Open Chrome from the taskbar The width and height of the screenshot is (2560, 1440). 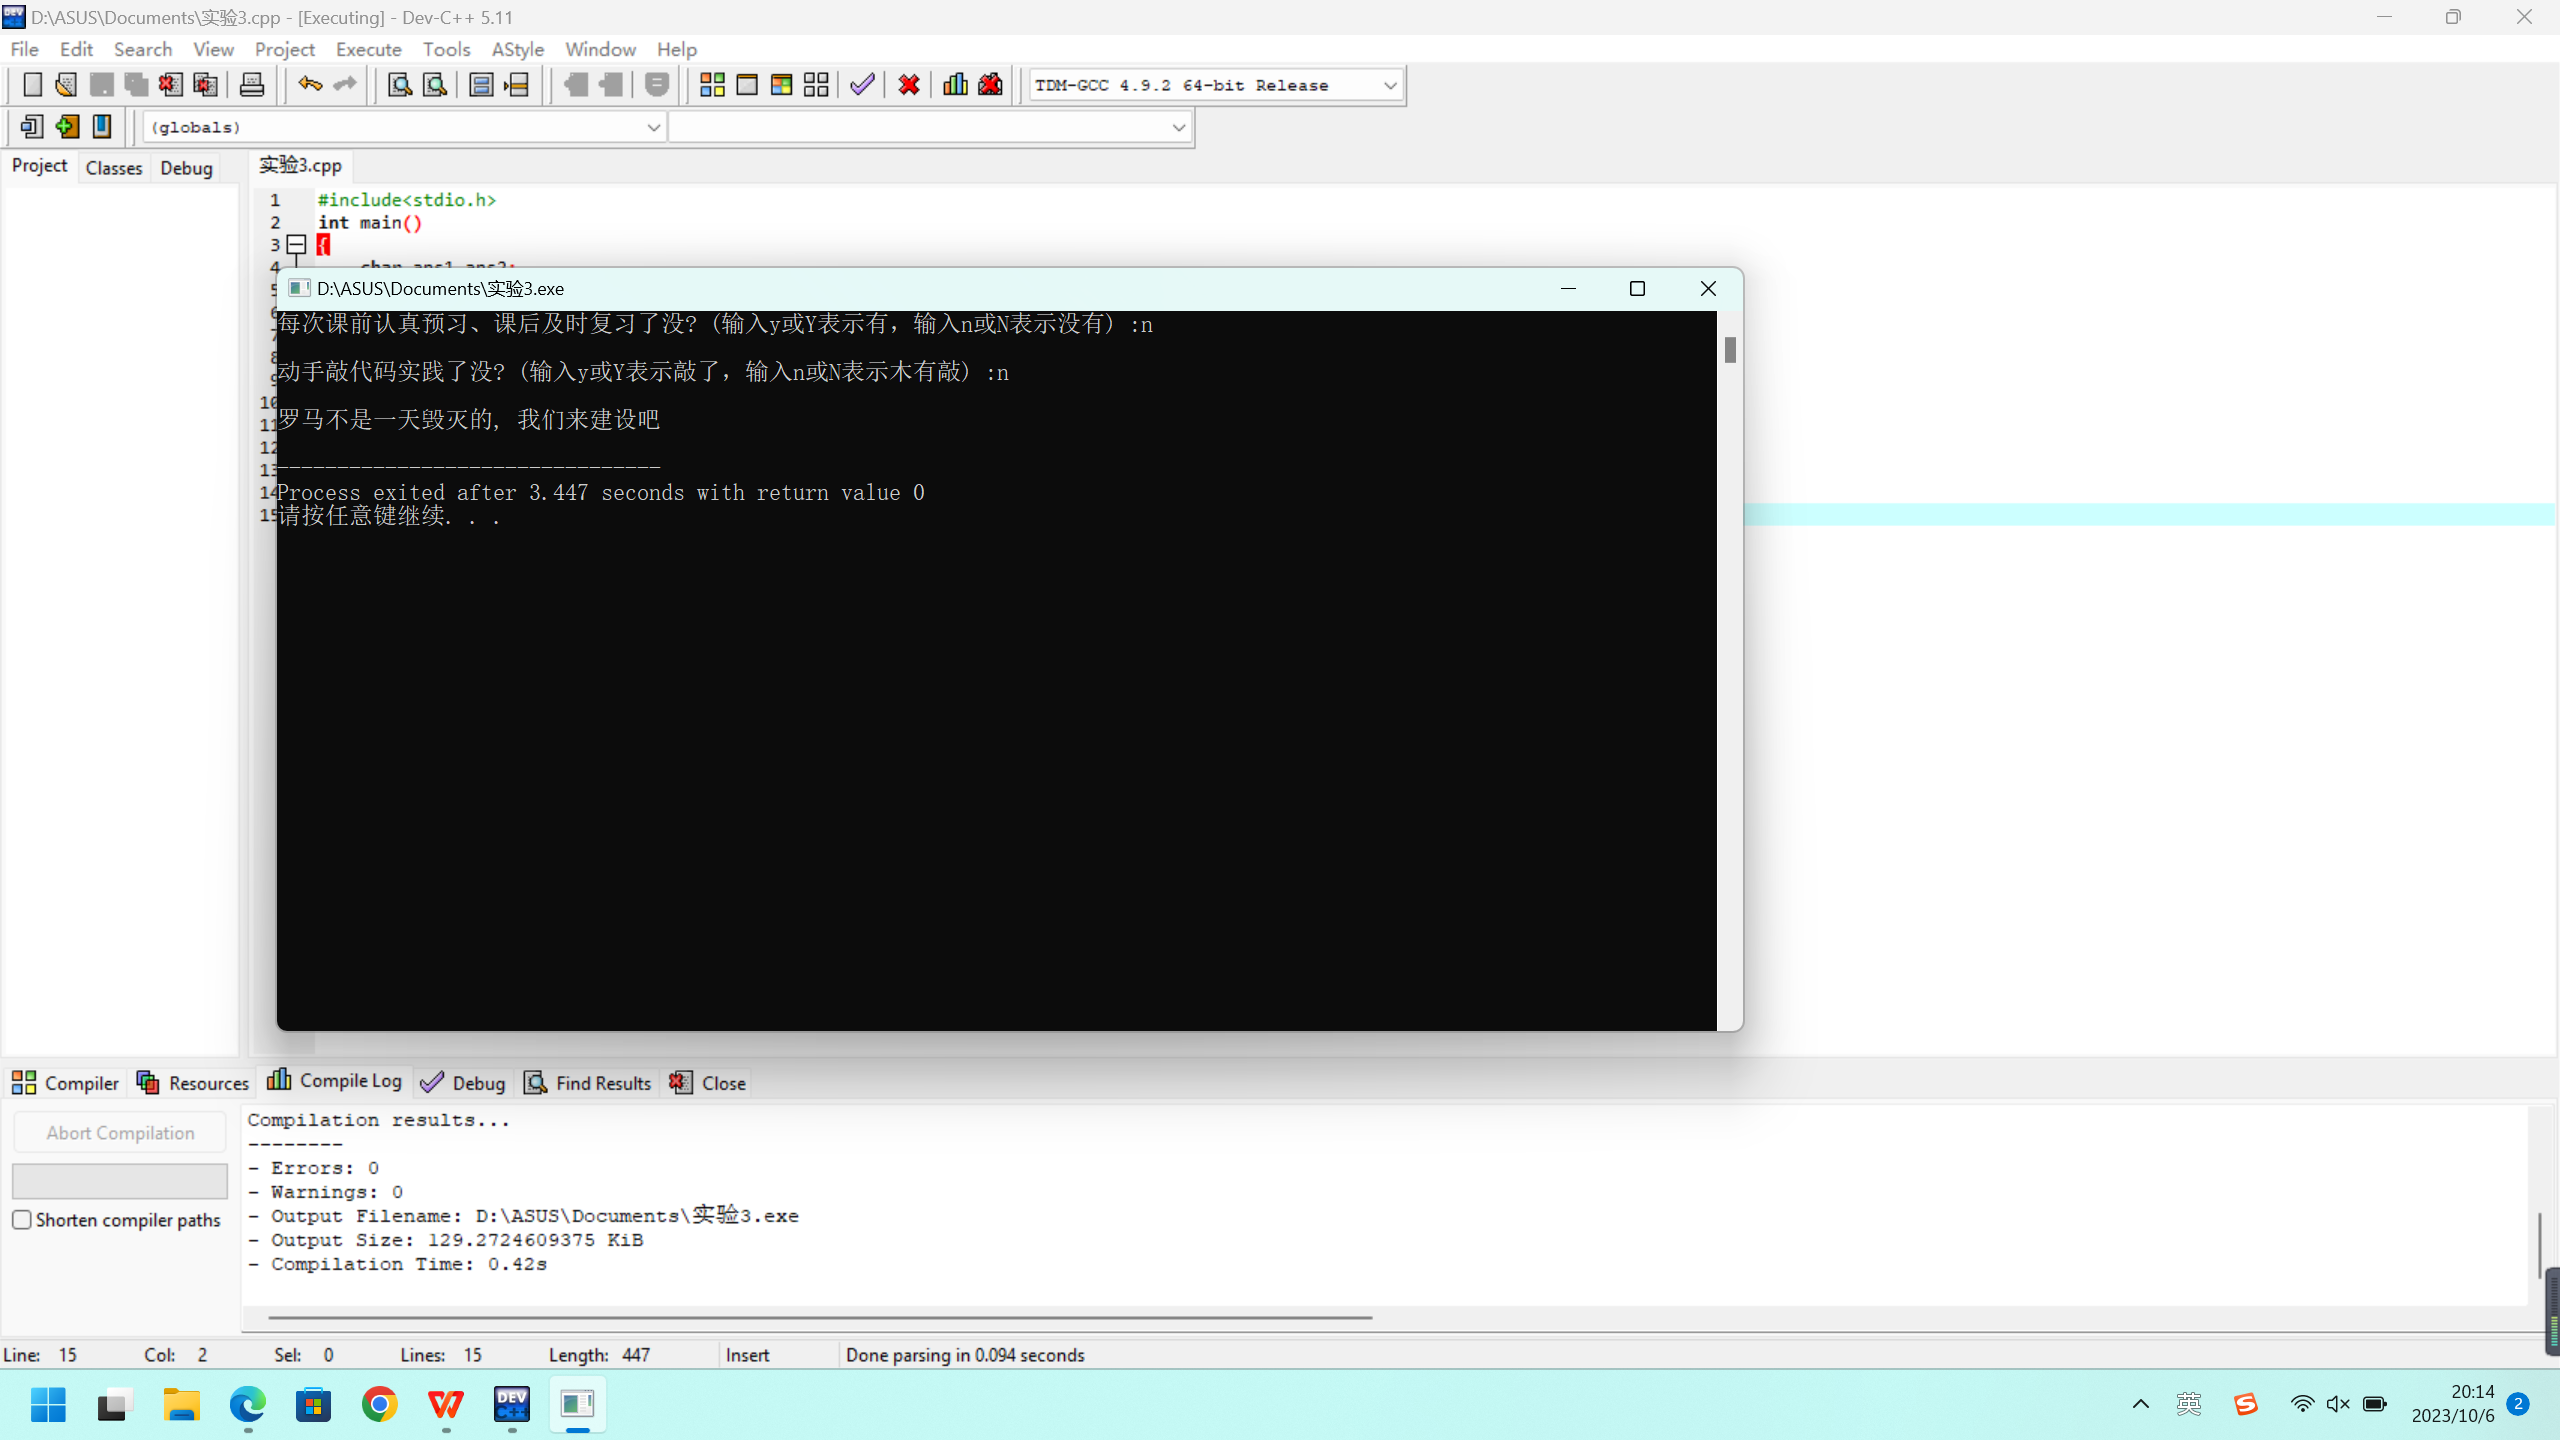coord(380,1405)
